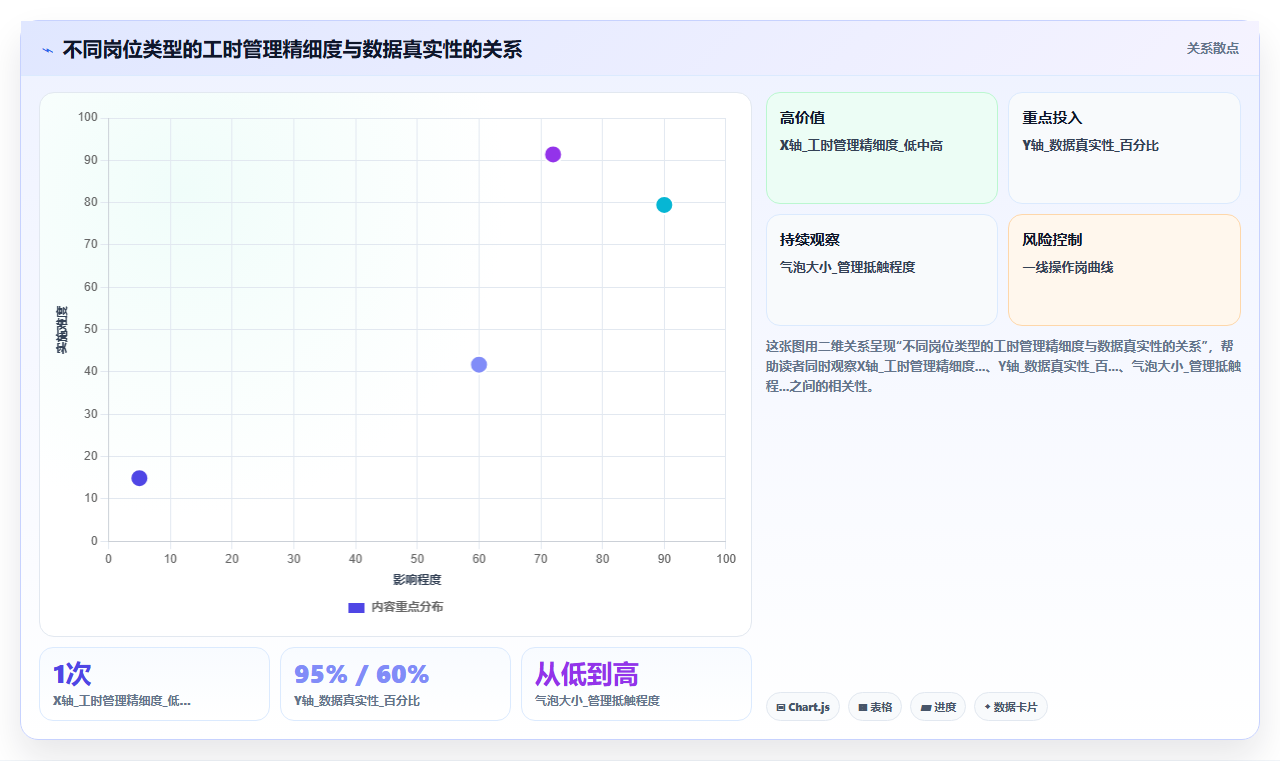Click the 实施难度 y-axis label
Image resolution: width=1280 pixels, height=761 pixels.
coord(61,330)
